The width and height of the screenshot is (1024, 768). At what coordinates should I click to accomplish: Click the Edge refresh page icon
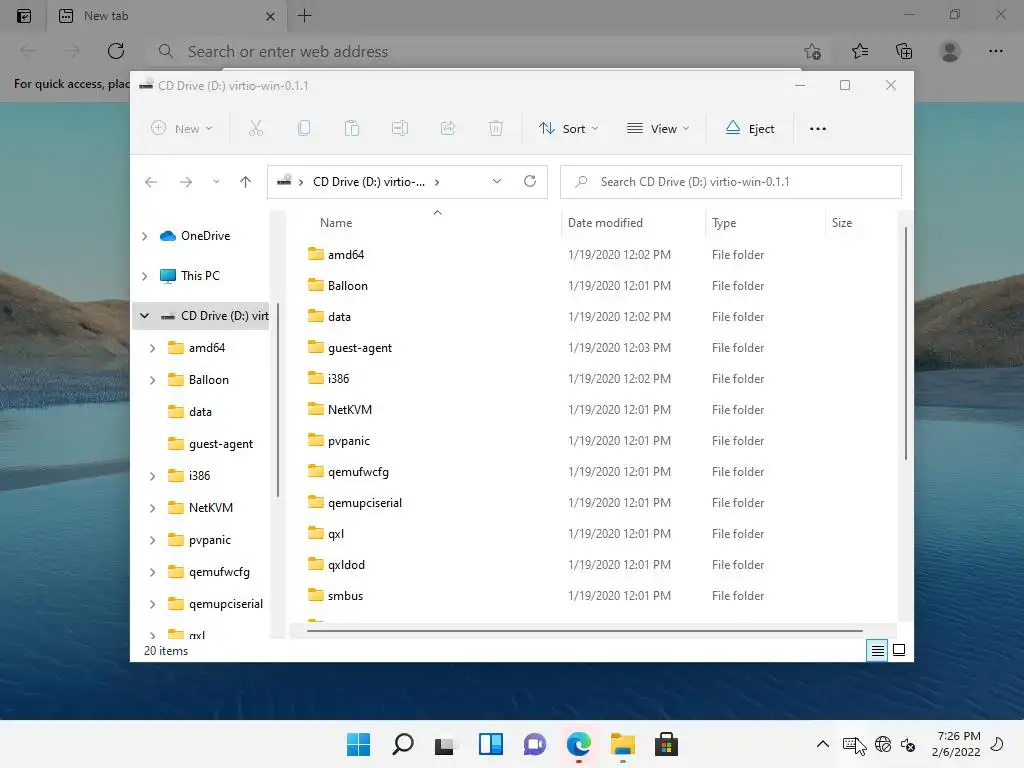116,51
